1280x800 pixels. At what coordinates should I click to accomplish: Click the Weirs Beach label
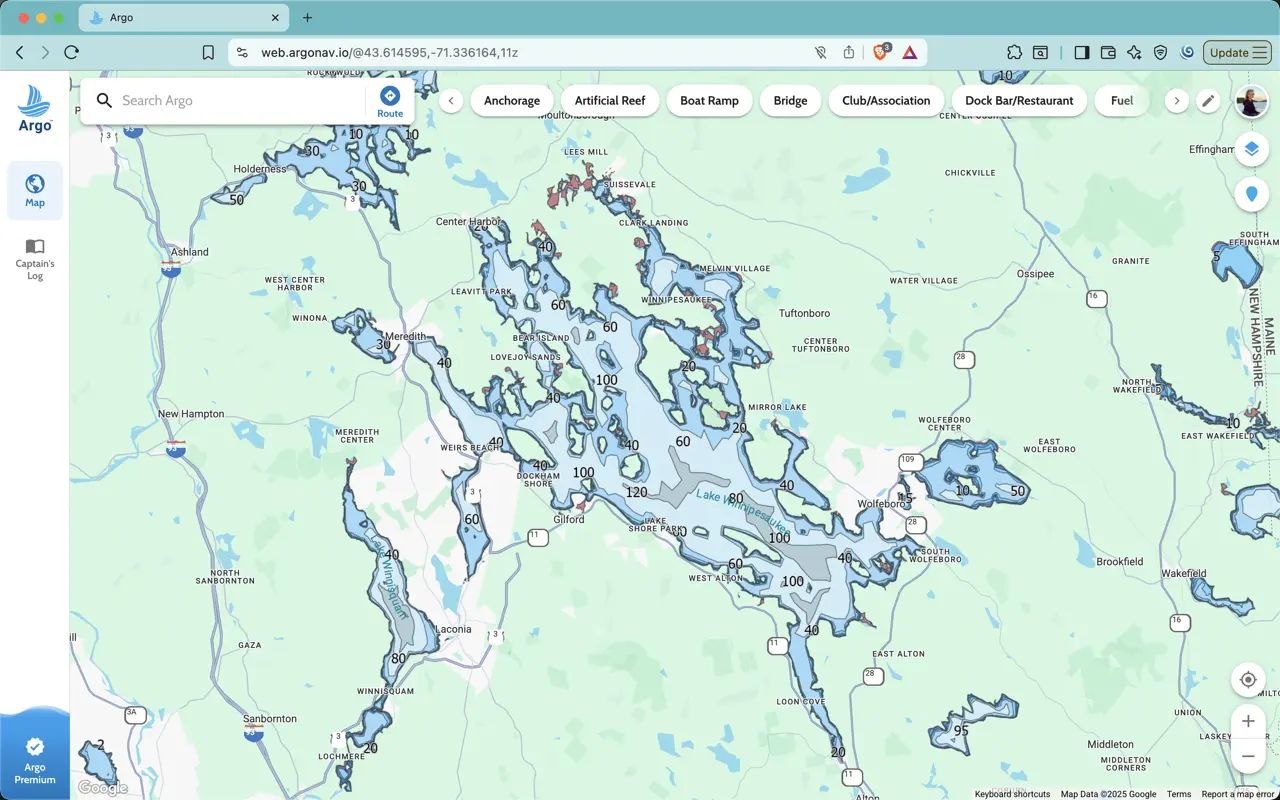coord(470,448)
